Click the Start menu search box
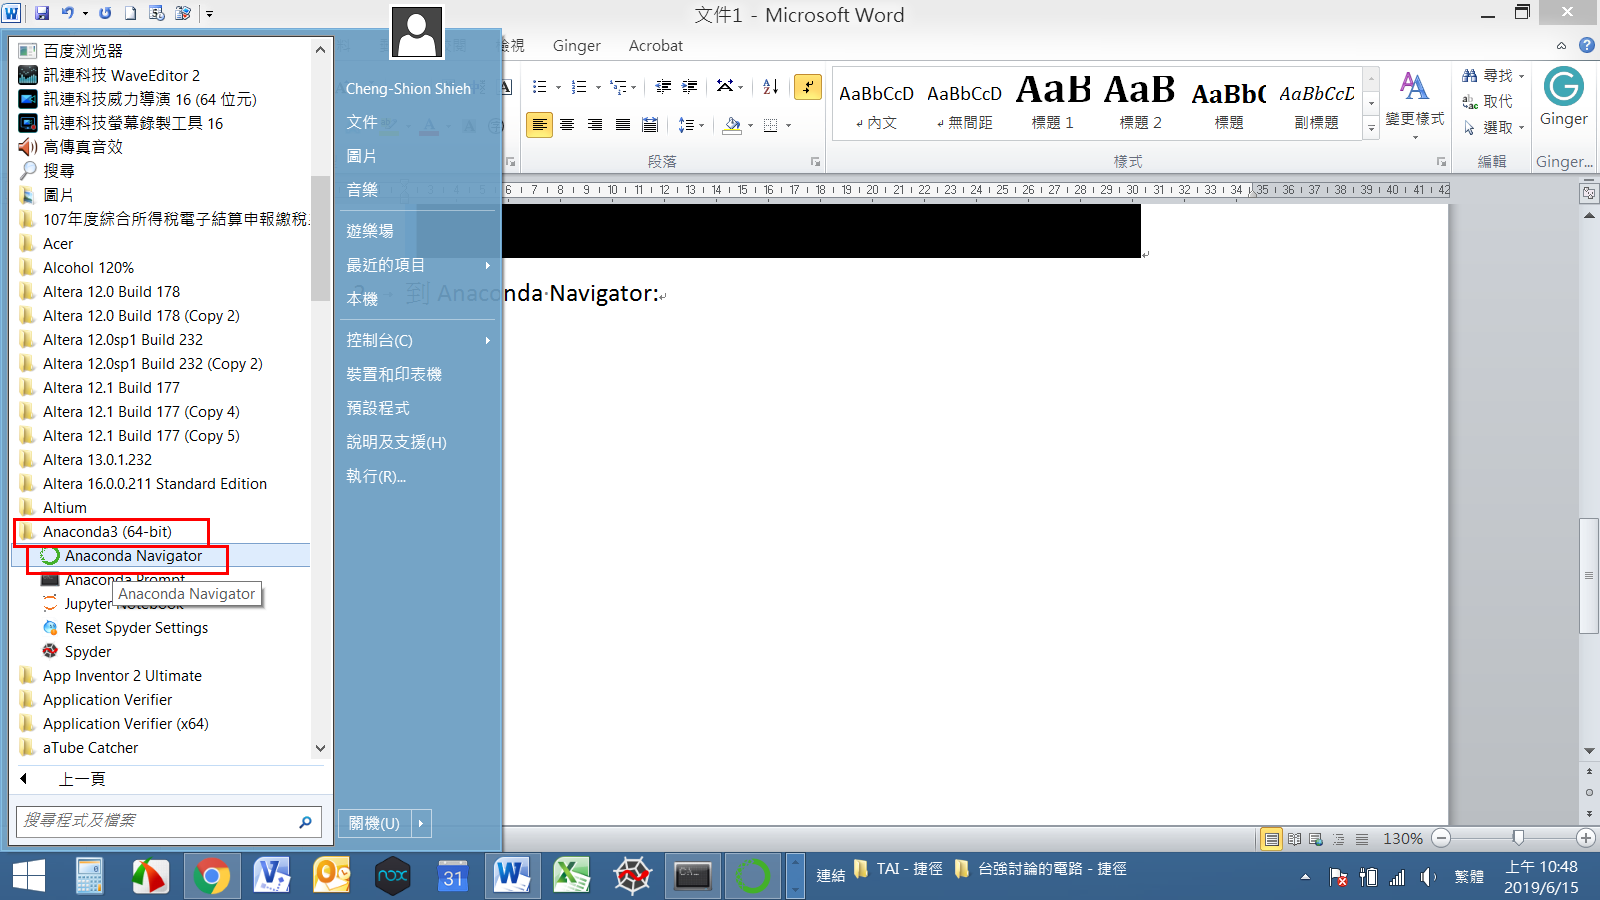 point(168,821)
